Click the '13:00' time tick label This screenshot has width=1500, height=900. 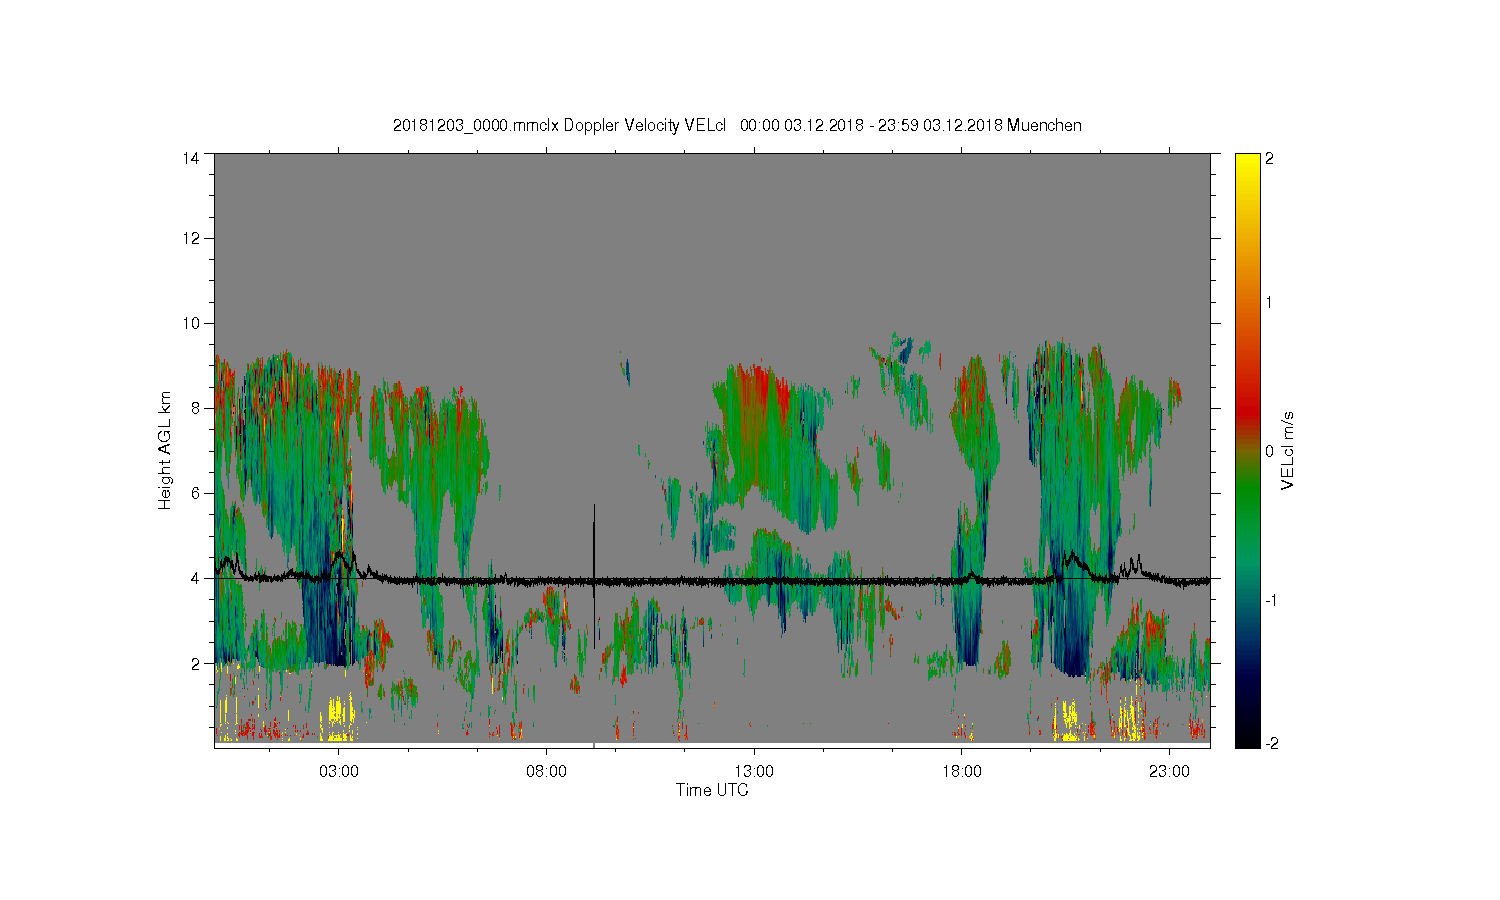754,772
